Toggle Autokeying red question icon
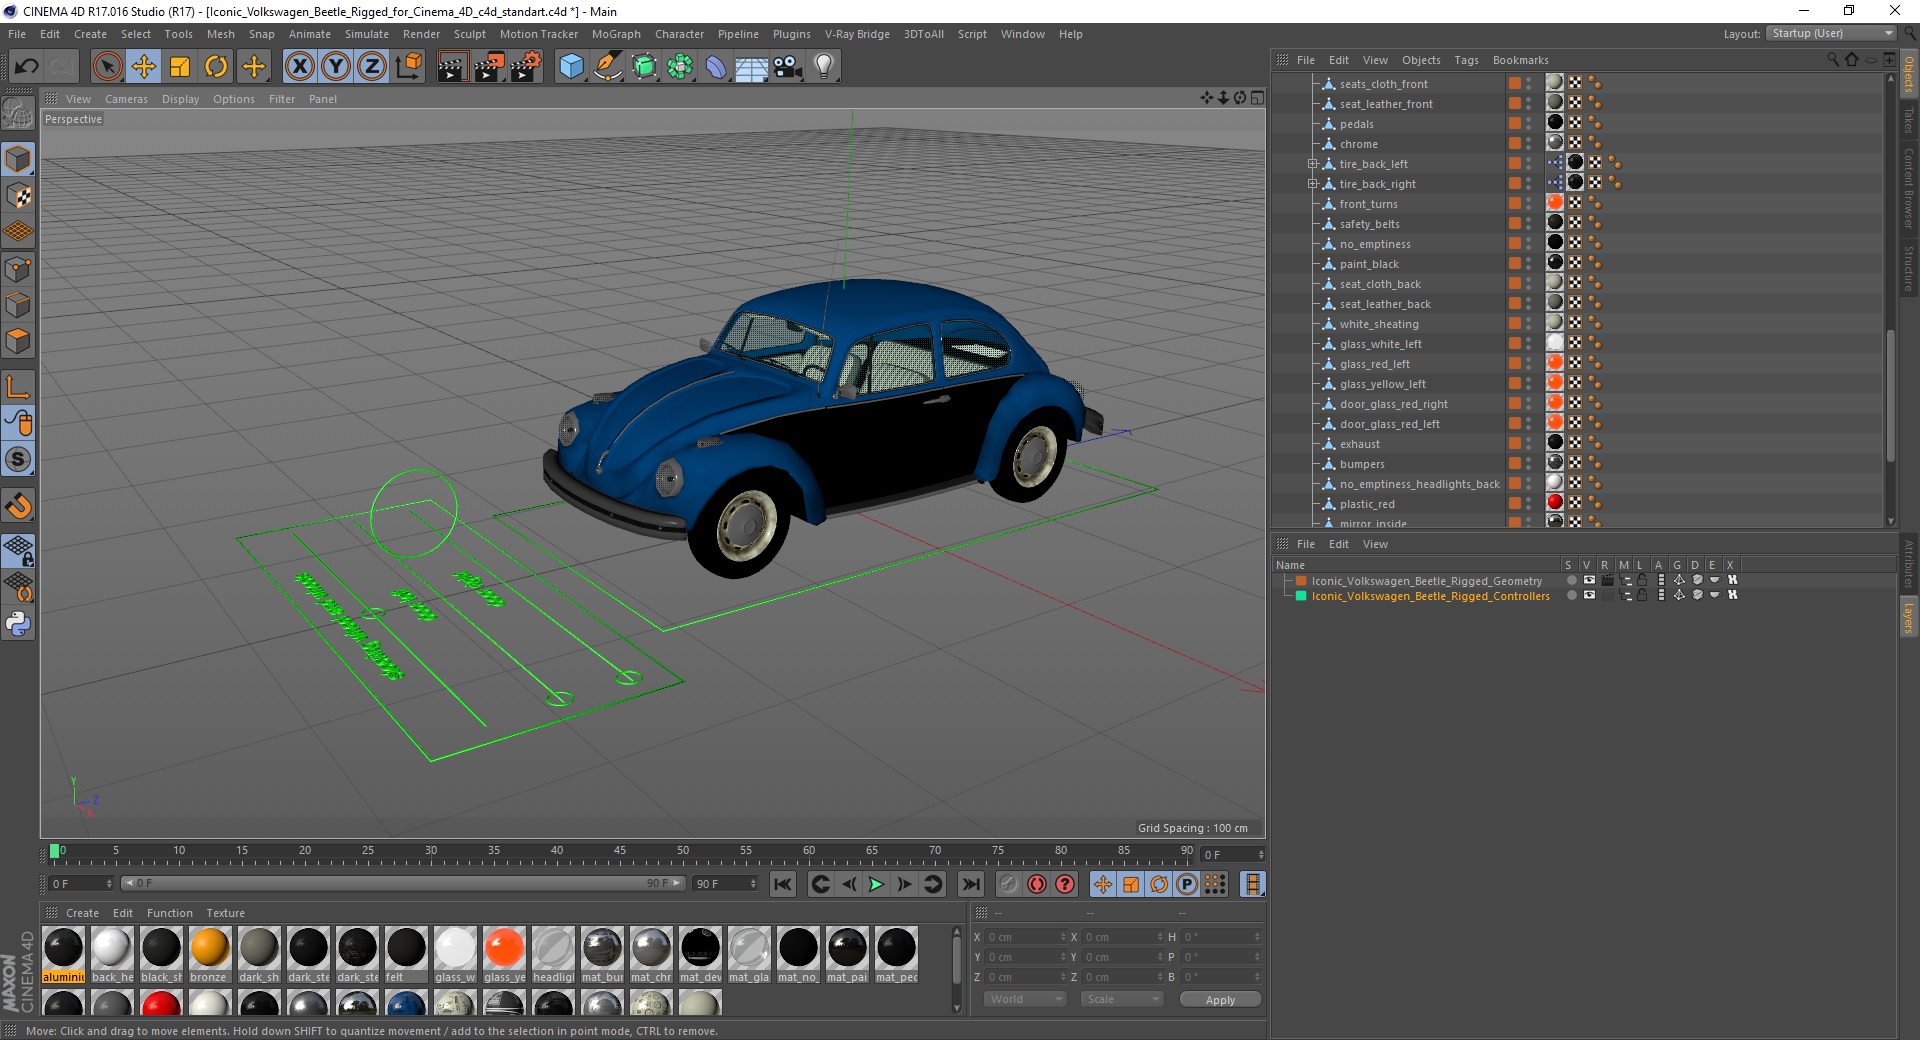This screenshot has width=1920, height=1040. (1065, 884)
